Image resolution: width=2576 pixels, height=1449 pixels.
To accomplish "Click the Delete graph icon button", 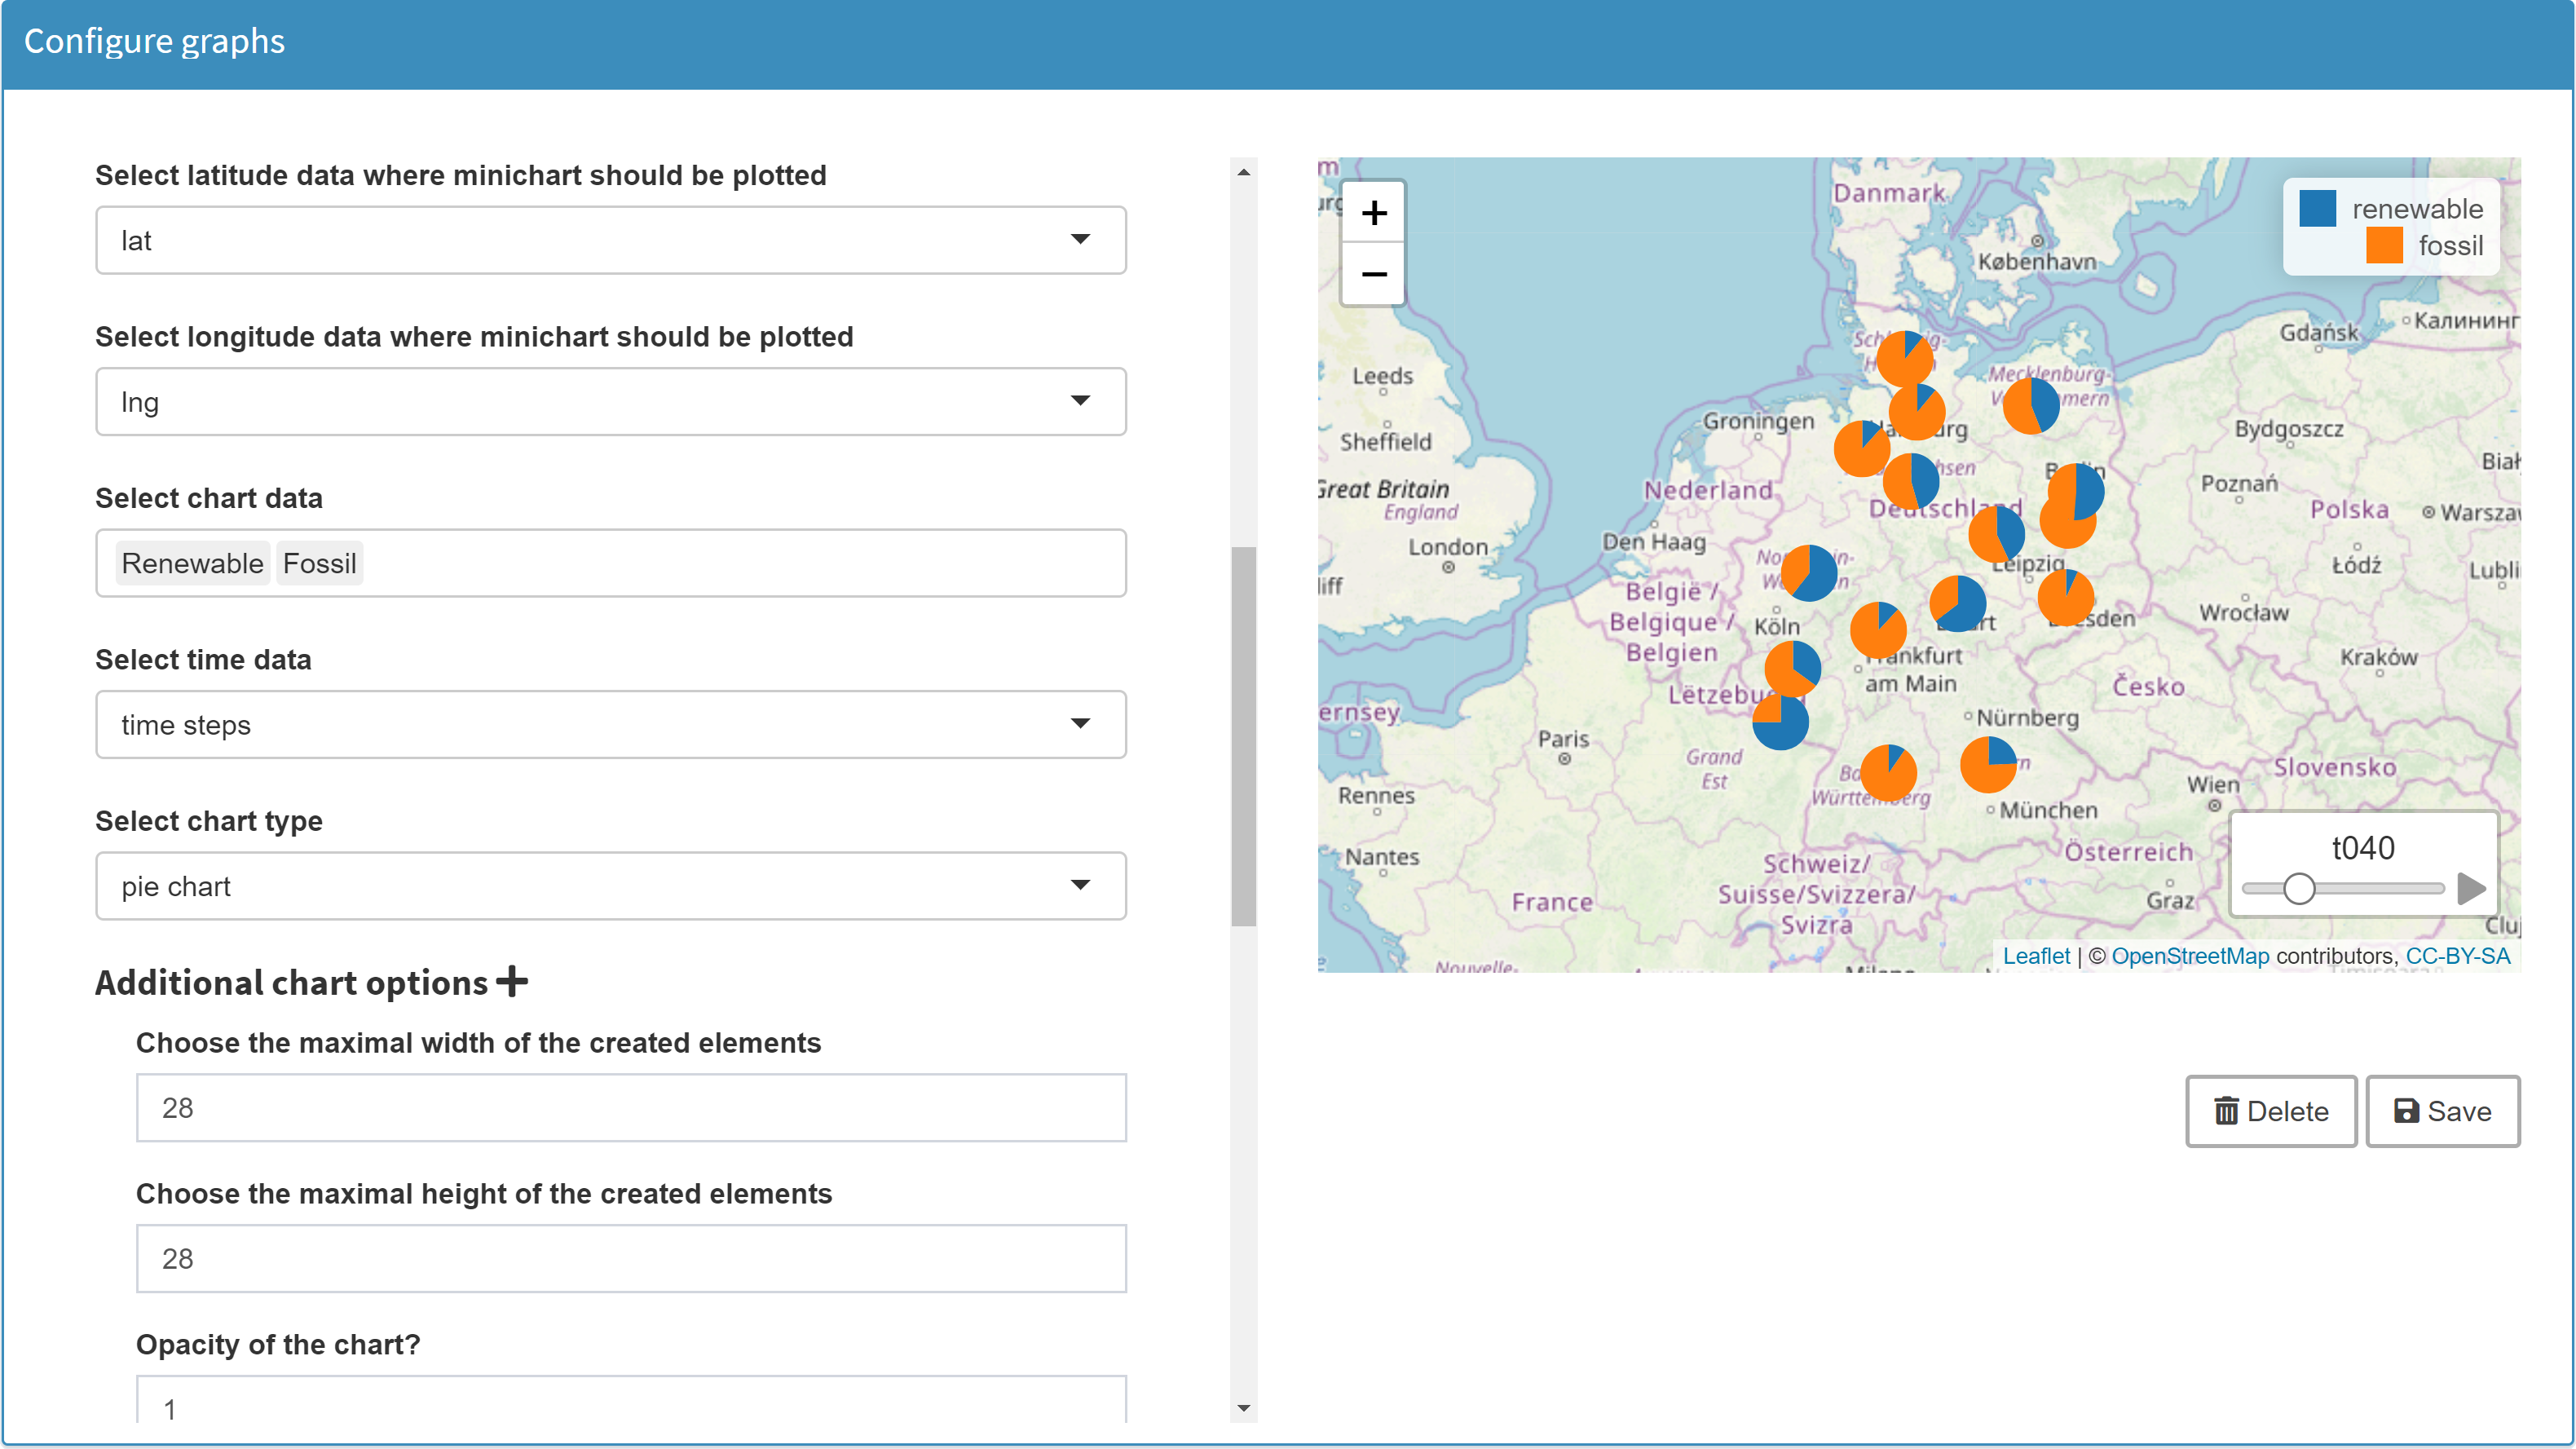I will pos(2272,1111).
